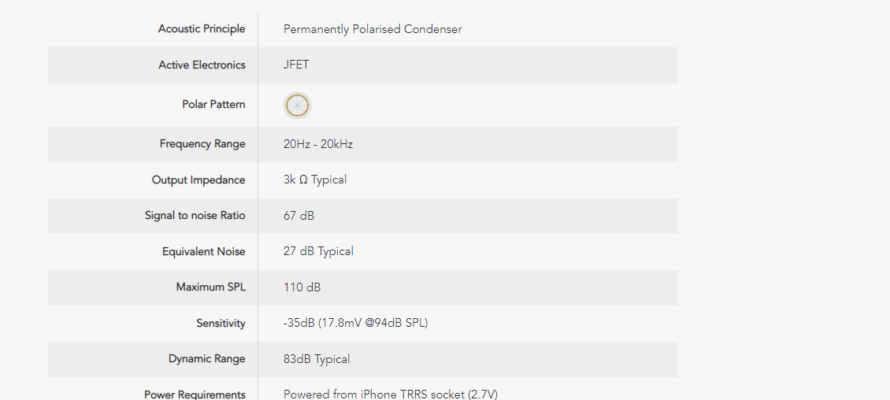
Task: Click the Permanently Polarised Condenser value
Action: pyautogui.click(x=372, y=30)
